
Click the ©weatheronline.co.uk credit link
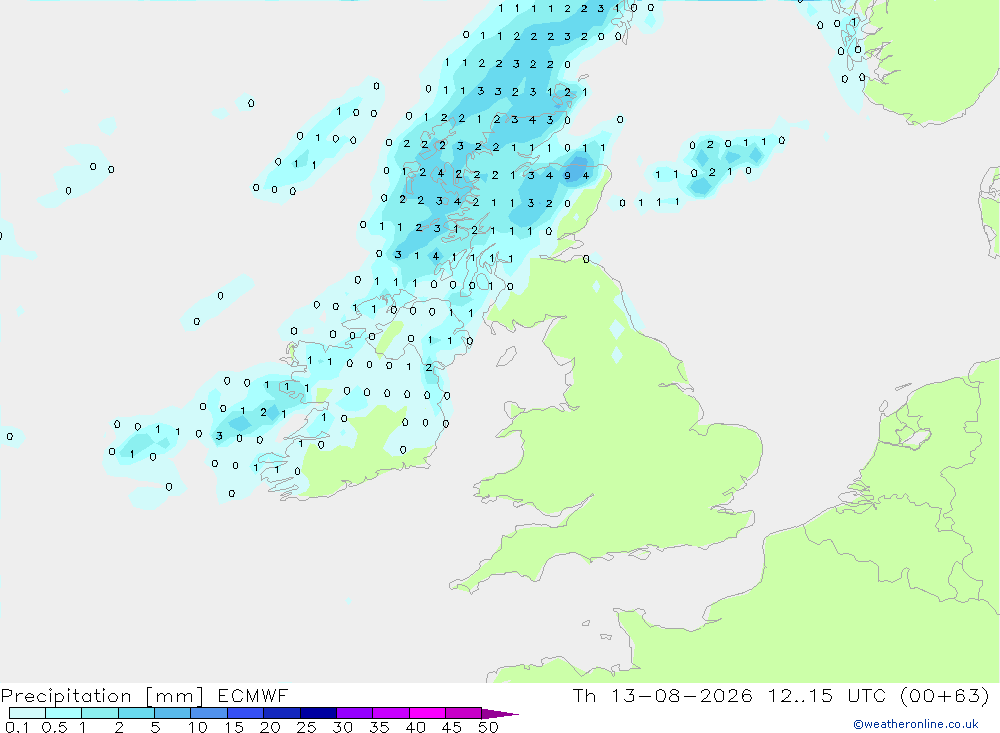pos(916,724)
